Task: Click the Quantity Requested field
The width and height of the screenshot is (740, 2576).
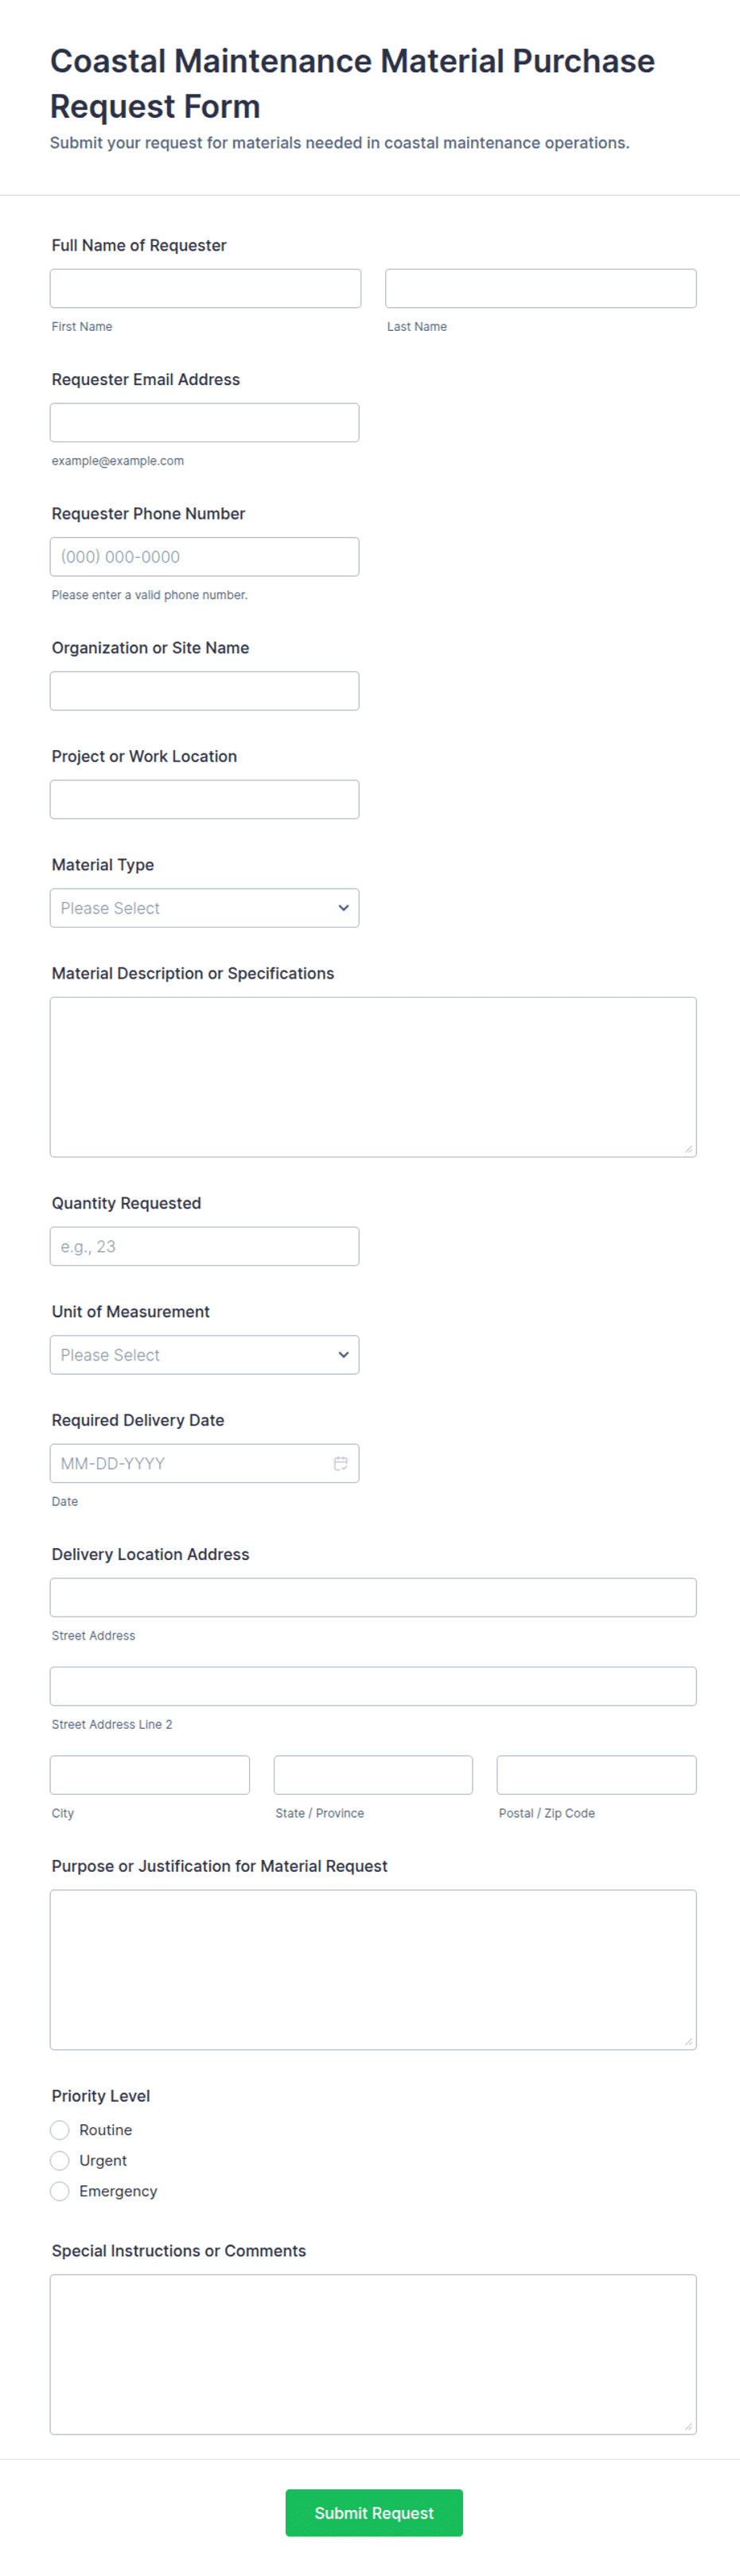Action: click(x=204, y=1246)
